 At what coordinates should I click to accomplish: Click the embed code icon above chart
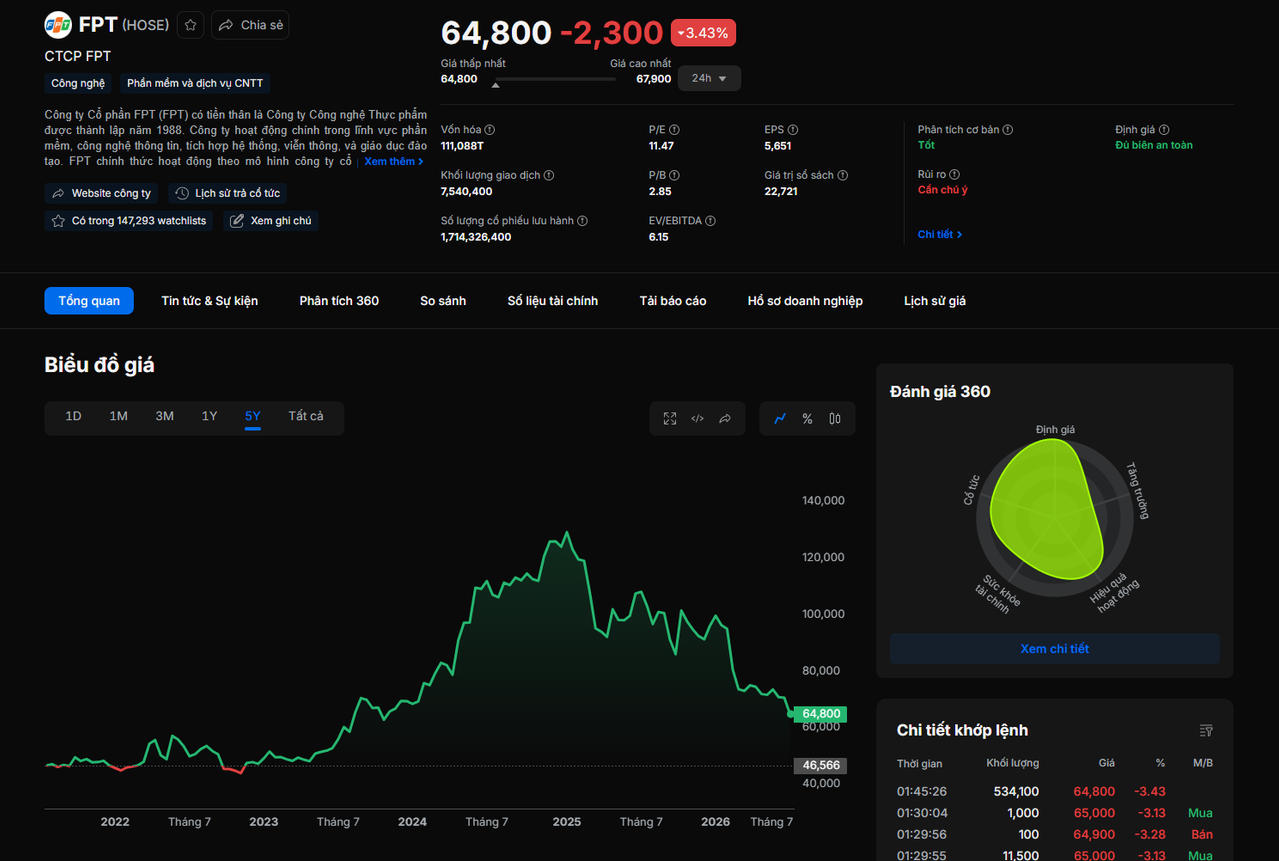pos(698,418)
